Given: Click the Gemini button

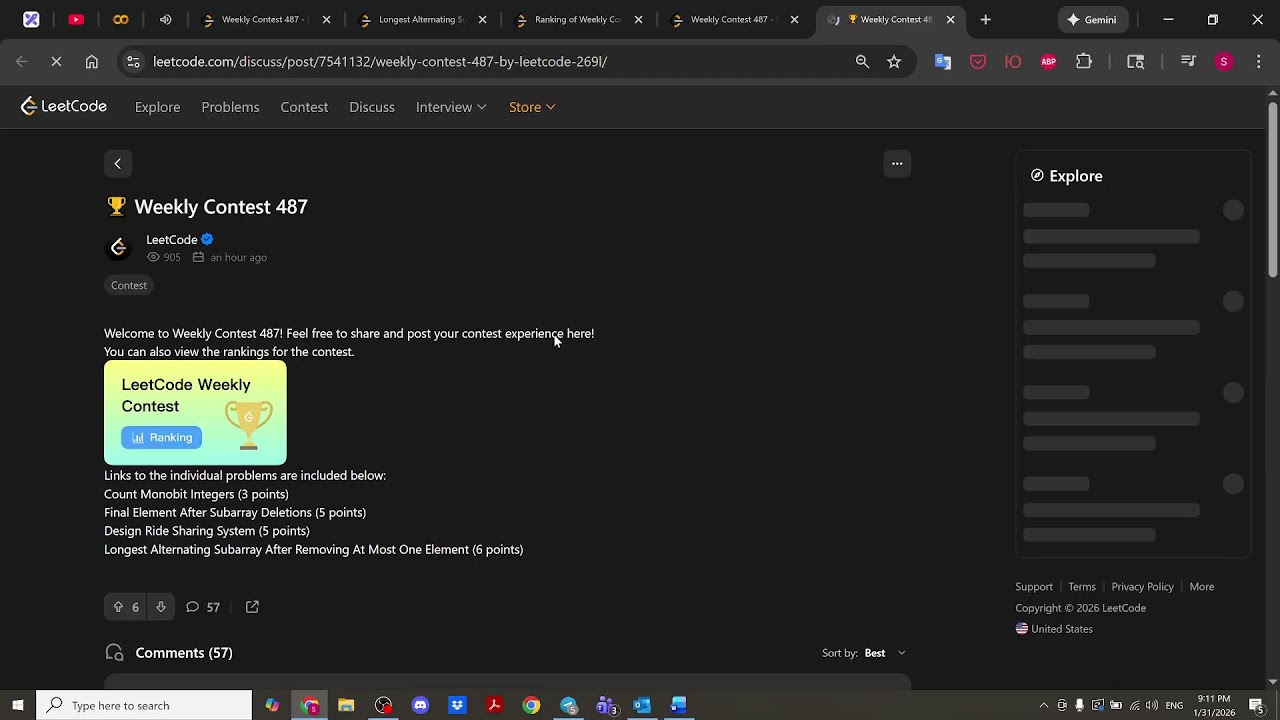Looking at the screenshot, I should click(x=1092, y=19).
